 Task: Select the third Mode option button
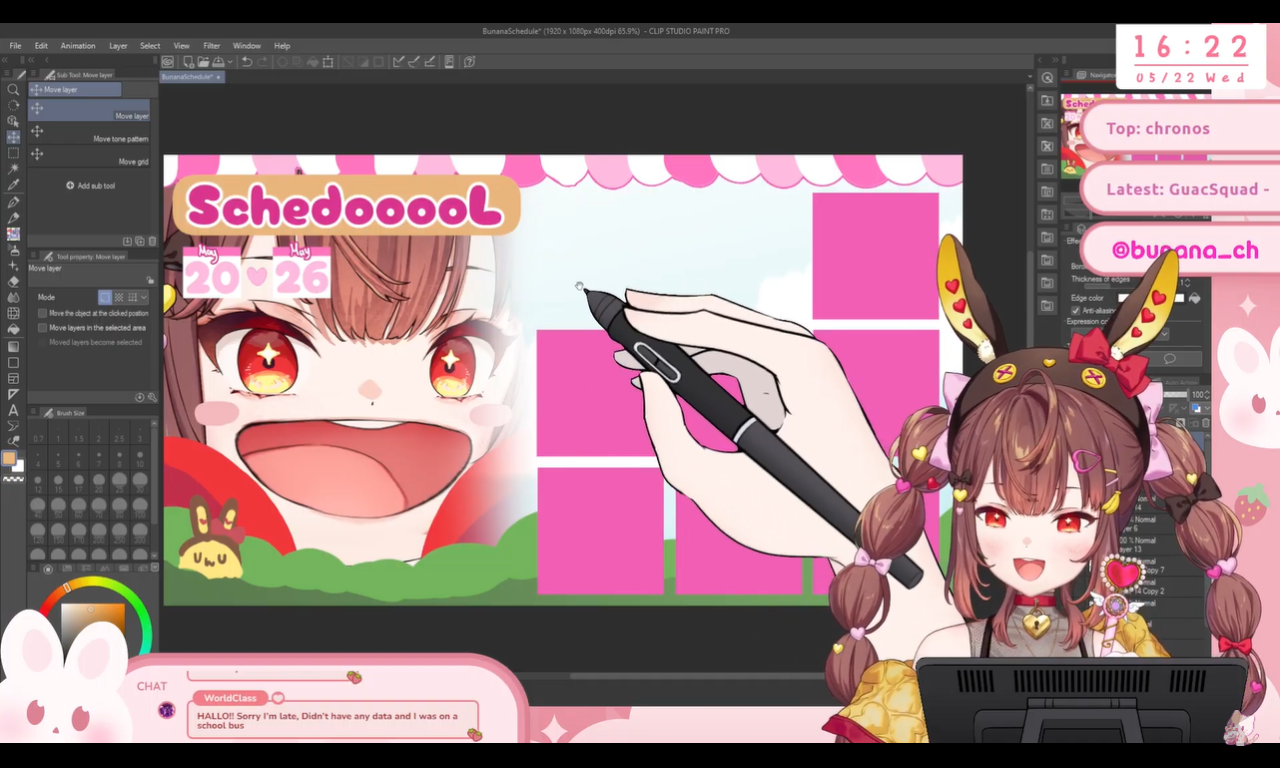pyautogui.click(x=132, y=297)
